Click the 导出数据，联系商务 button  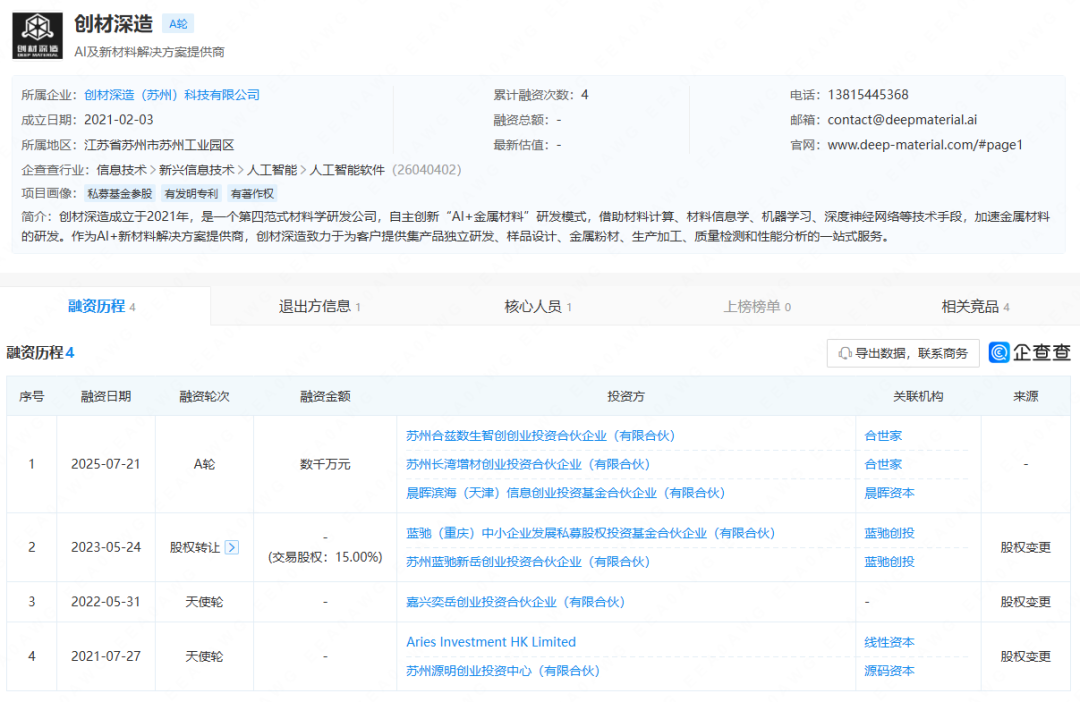[x=903, y=353]
